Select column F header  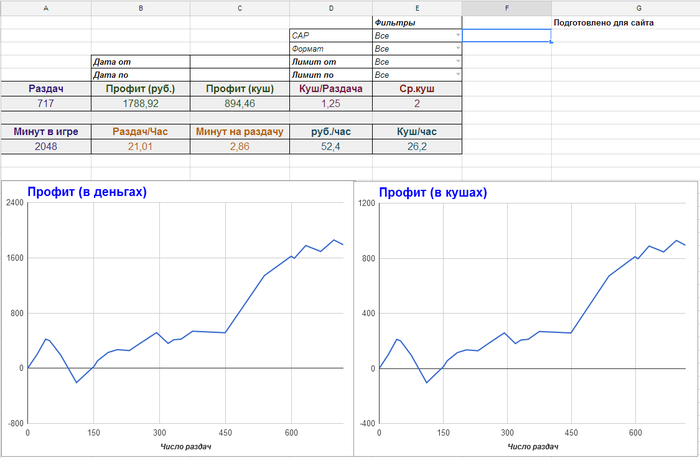pos(507,8)
